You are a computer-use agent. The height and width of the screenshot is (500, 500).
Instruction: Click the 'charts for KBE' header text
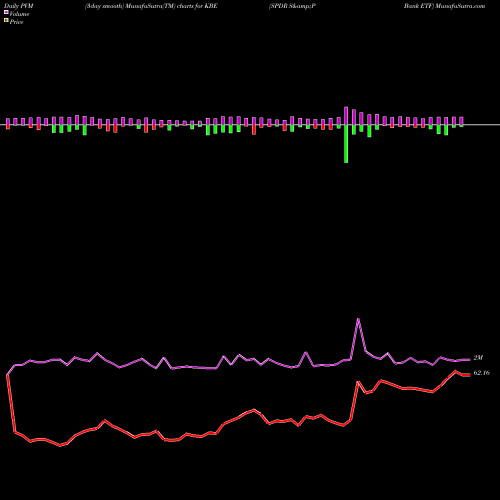[197, 6]
